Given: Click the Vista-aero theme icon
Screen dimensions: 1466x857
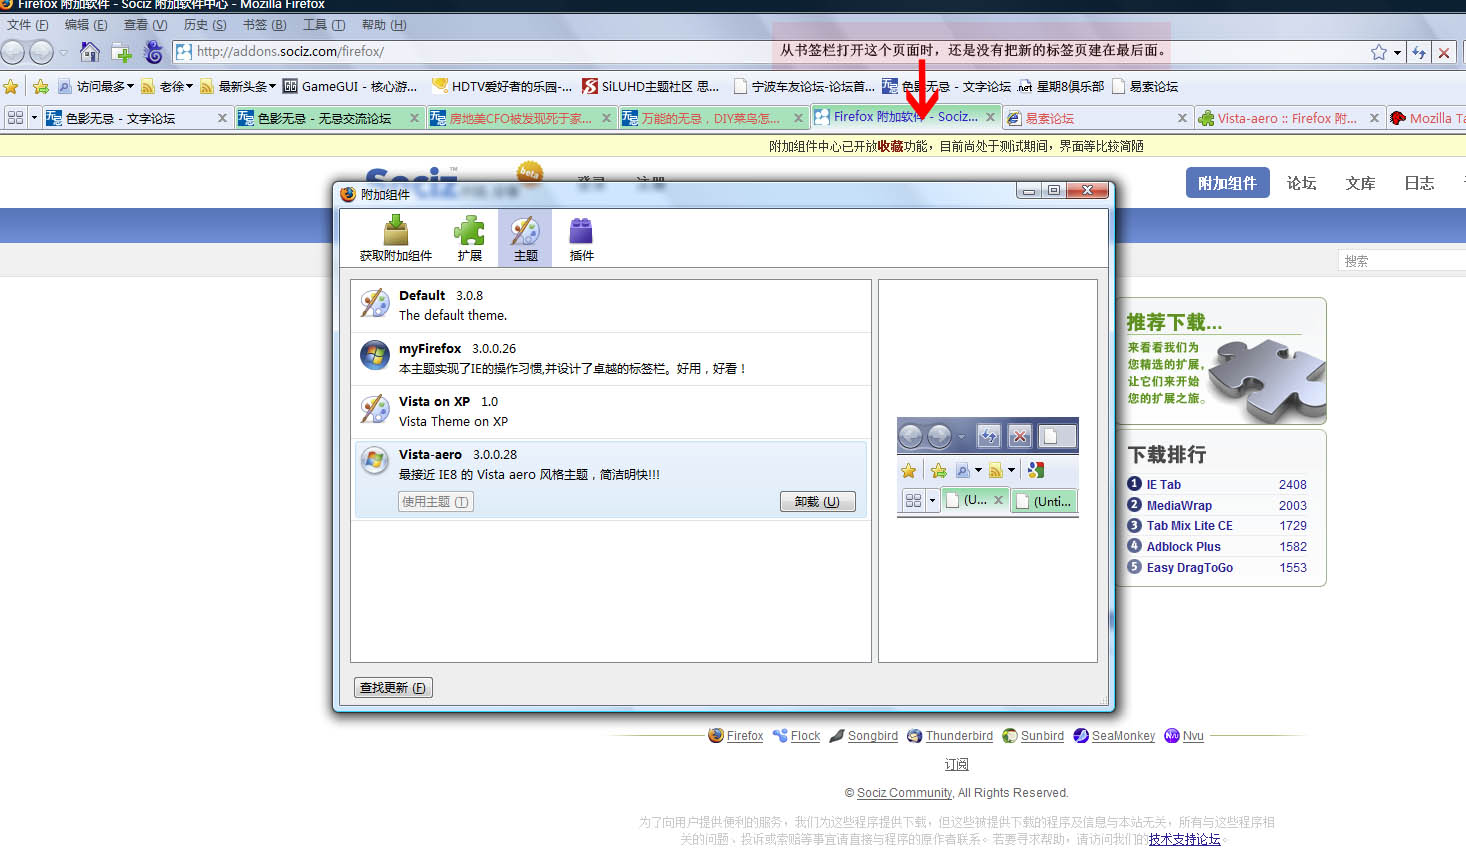Looking at the screenshot, I should point(375,461).
